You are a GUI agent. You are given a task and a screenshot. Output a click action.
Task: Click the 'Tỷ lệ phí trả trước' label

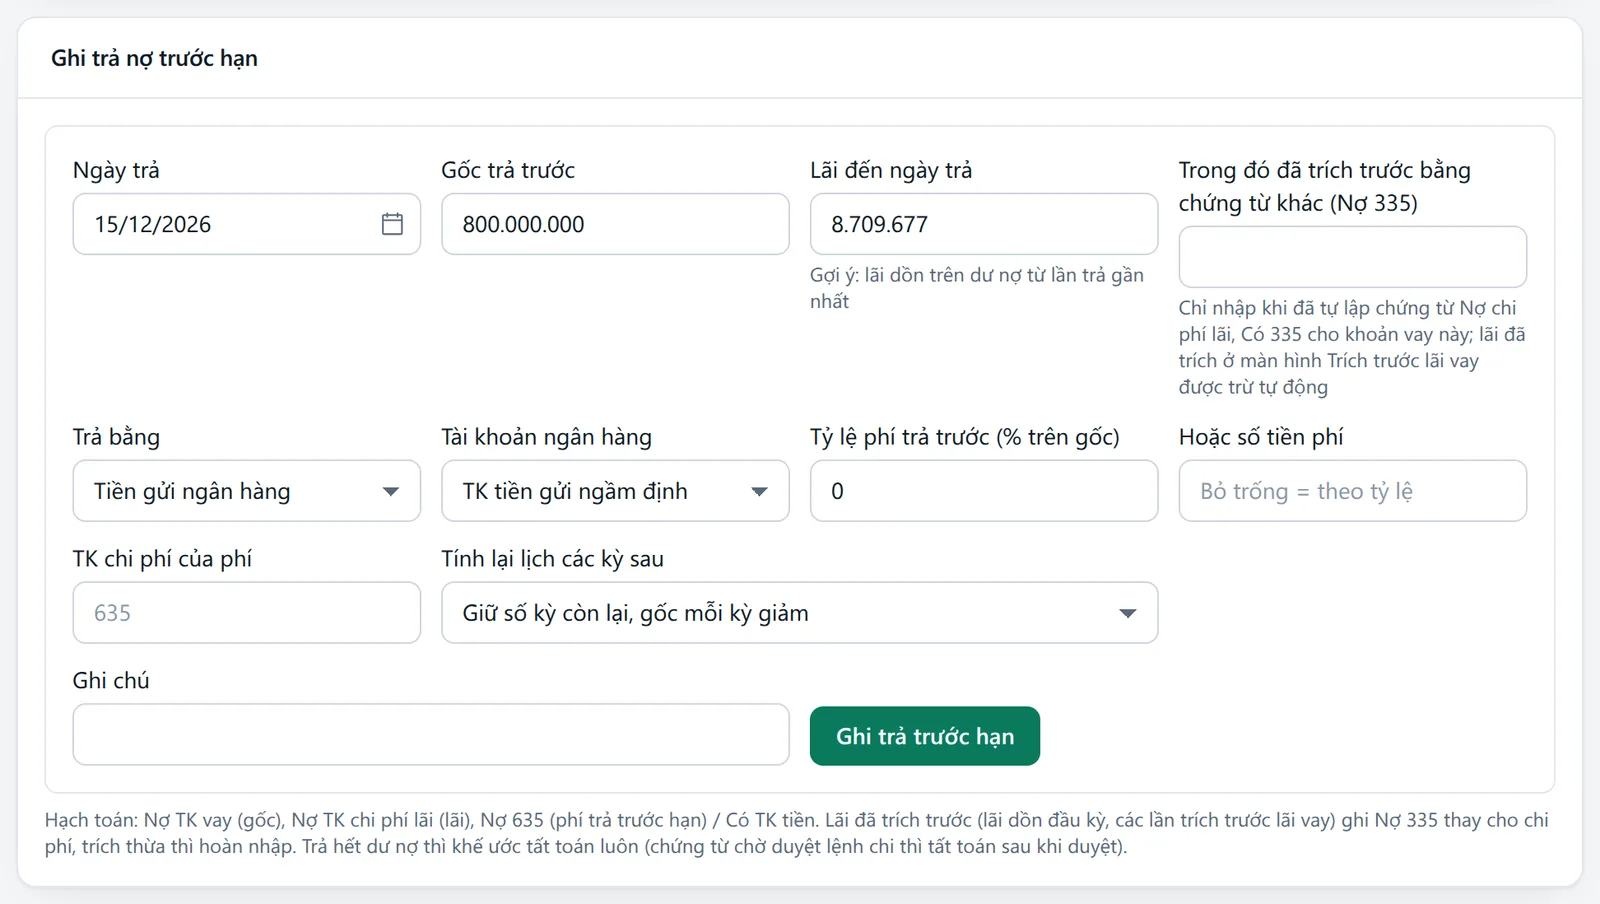click(x=965, y=437)
